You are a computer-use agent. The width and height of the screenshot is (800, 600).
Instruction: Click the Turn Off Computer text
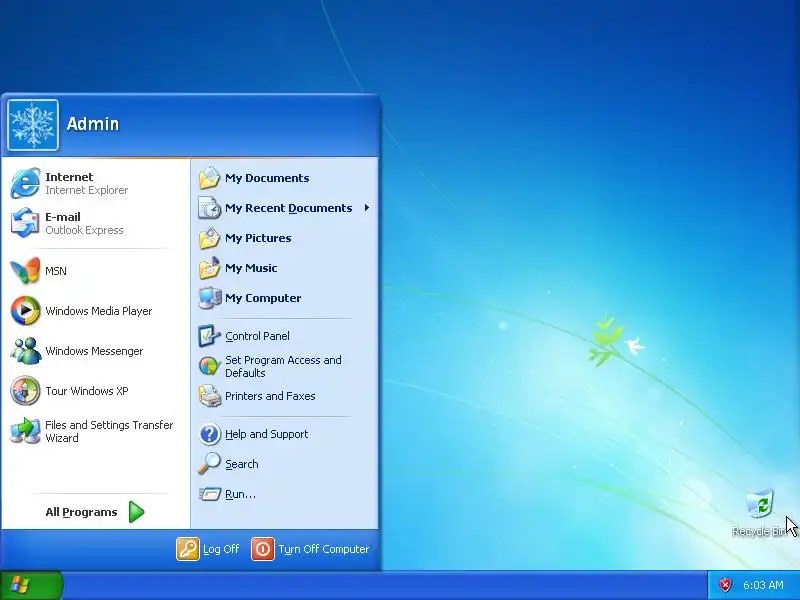point(323,549)
